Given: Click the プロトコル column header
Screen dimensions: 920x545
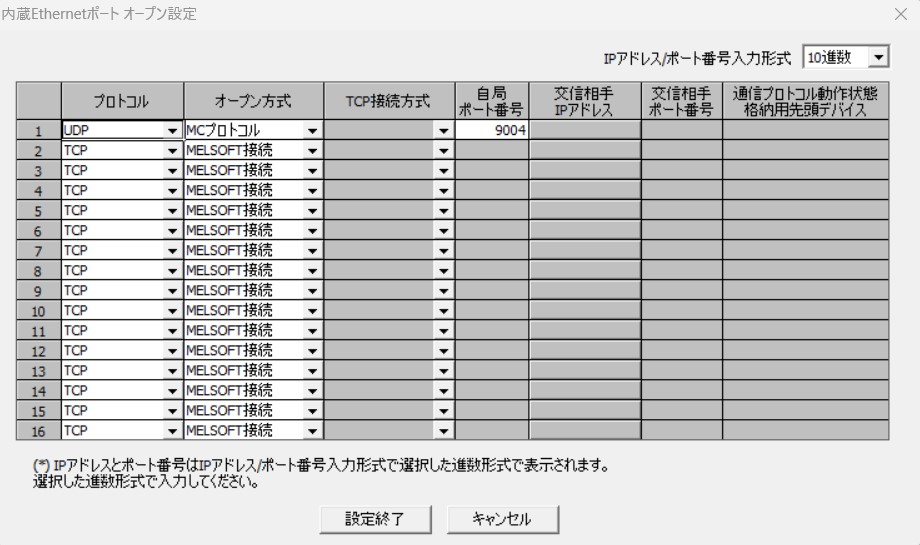Looking at the screenshot, I should click(x=122, y=101).
